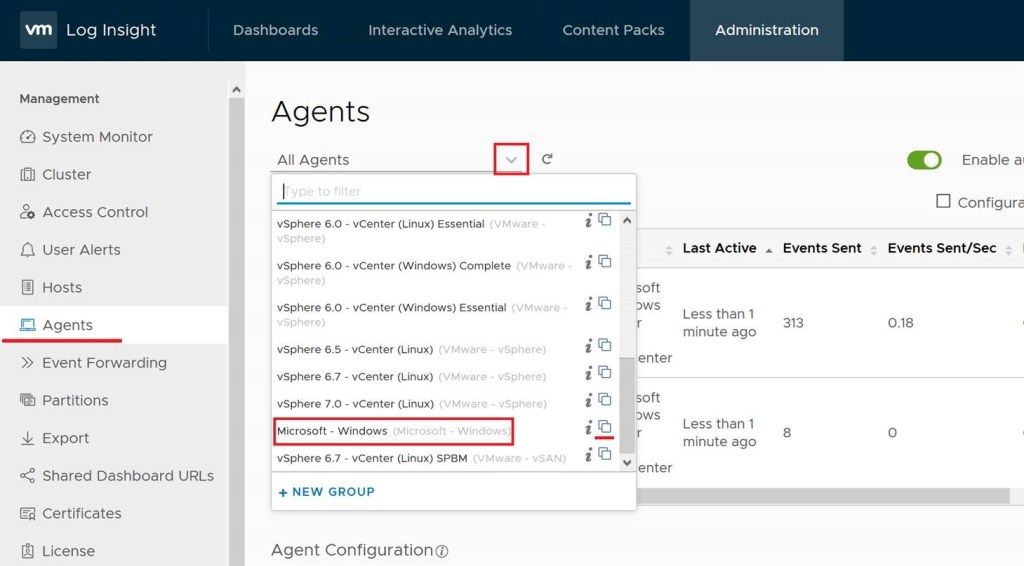This screenshot has height=566, width=1024.
Task: Check the Configuration checkbox
Action: pyautogui.click(x=943, y=201)
